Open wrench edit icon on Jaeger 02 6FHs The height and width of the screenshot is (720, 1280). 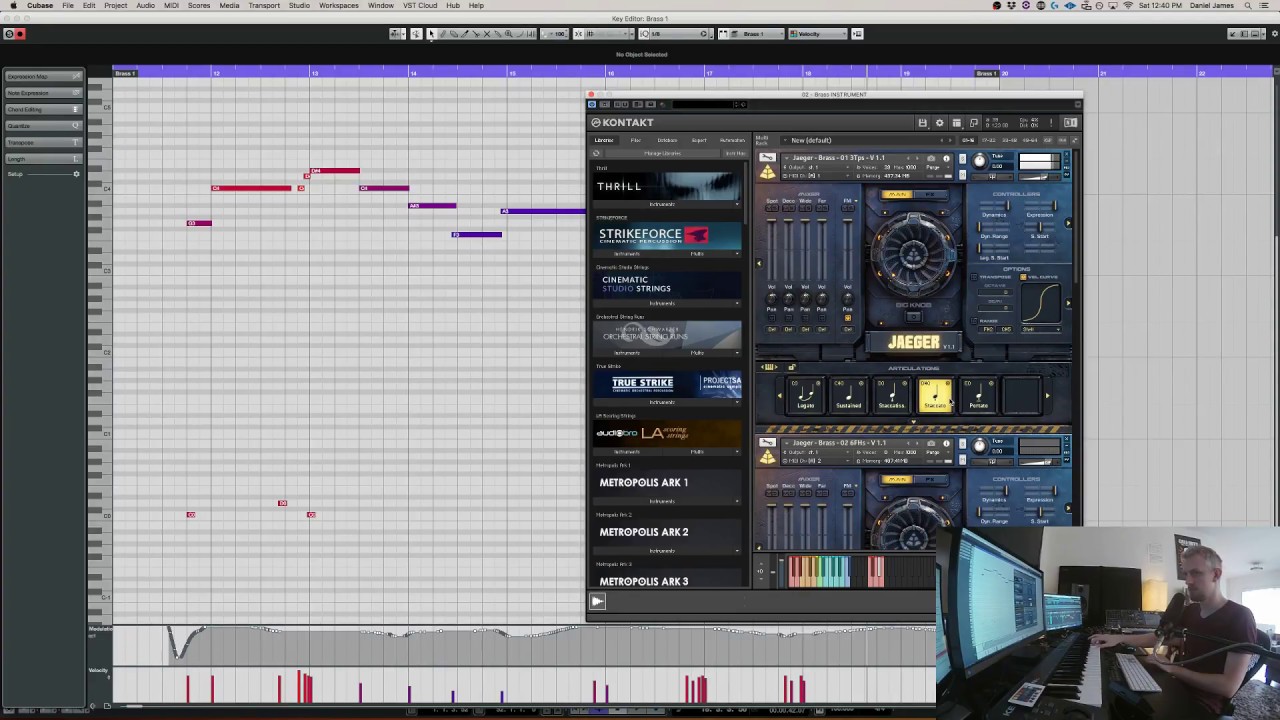[x=767, y=442]
